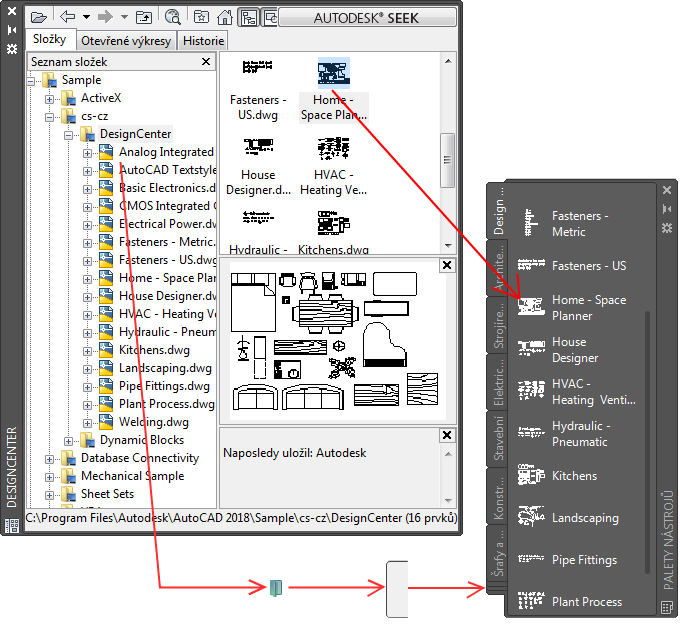Go forward with the Forward arrow icon

105,17
